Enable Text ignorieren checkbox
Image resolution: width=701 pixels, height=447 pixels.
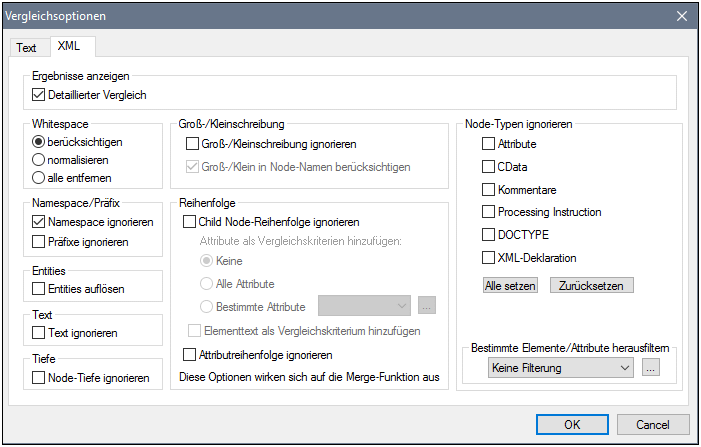pos(40,333)
